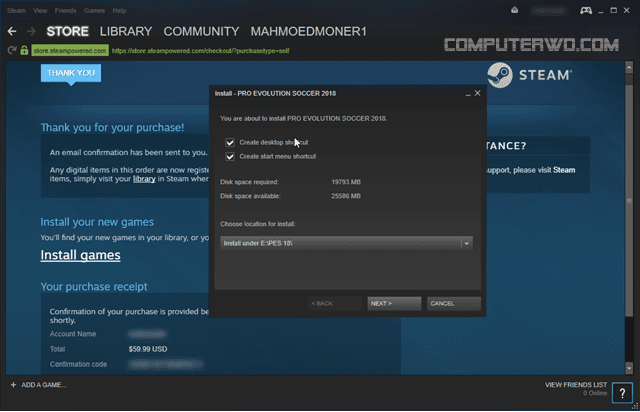Toggle Create start menu shortcut checkbox
The height and width of the screenshot is (412, 640).
[x=230, y=156]
